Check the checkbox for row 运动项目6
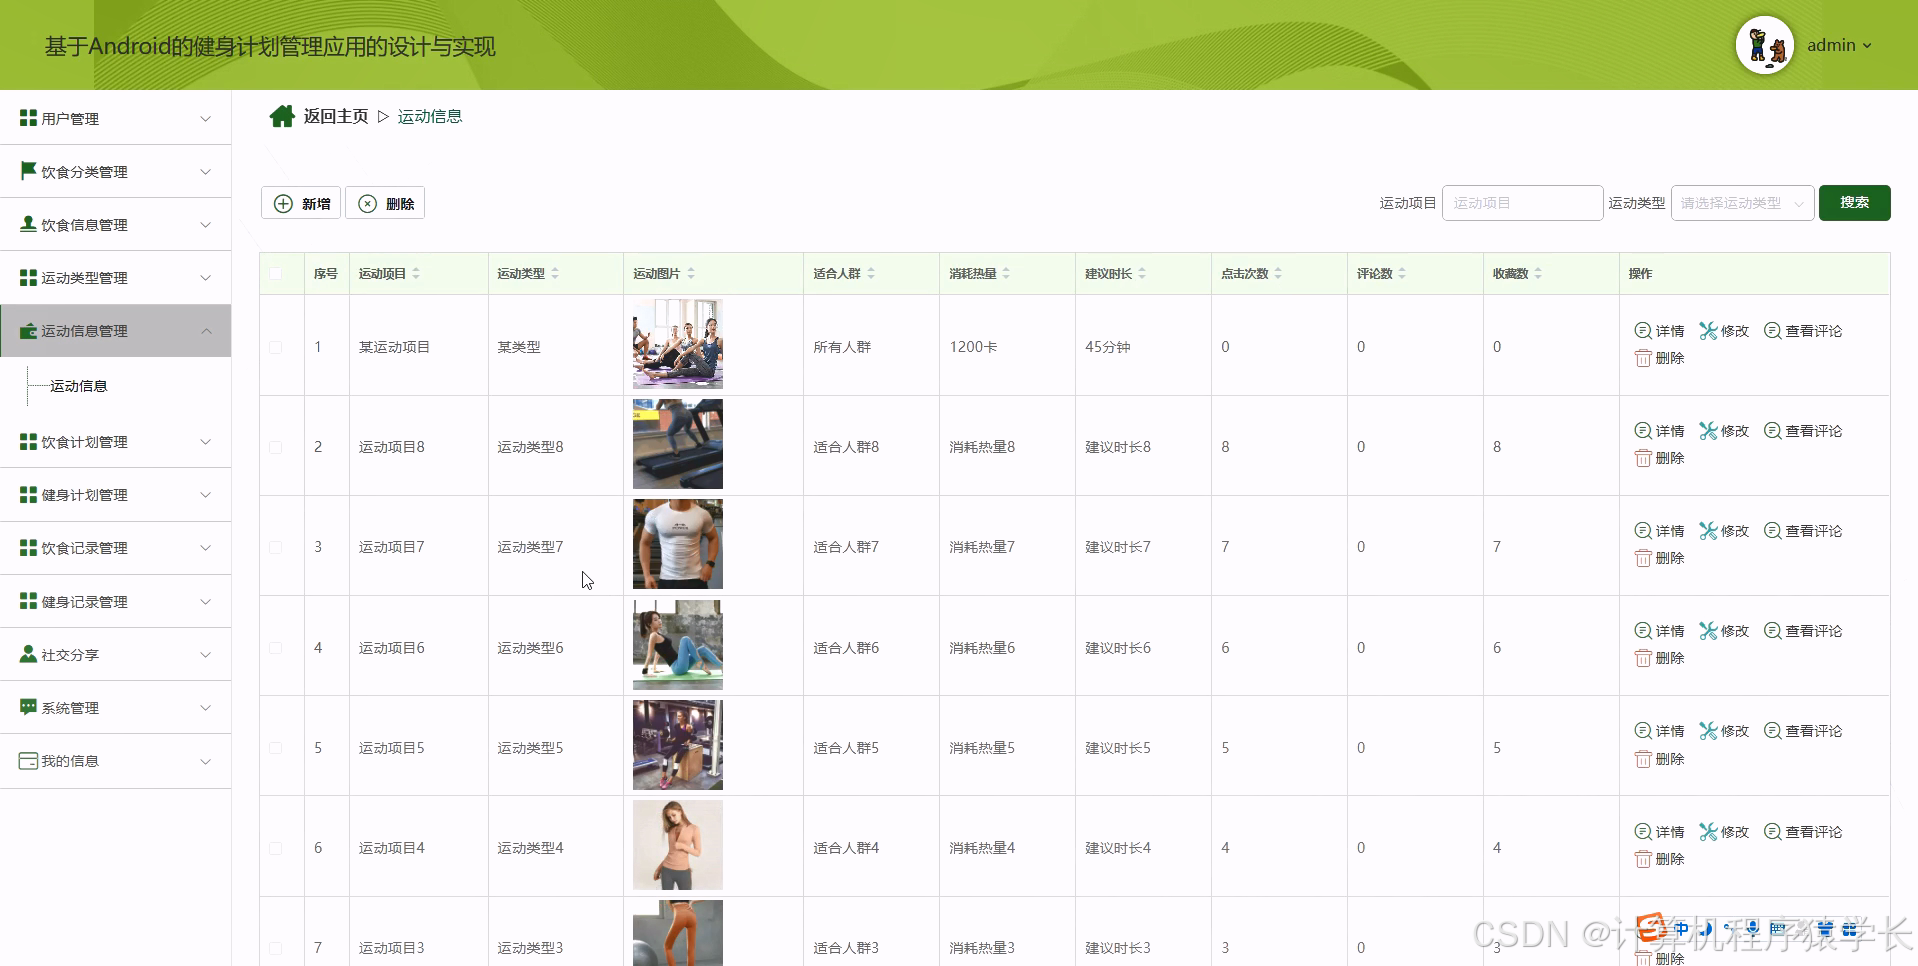The height and width of the screenshot is (966, 1918). (x=275, y=648)
